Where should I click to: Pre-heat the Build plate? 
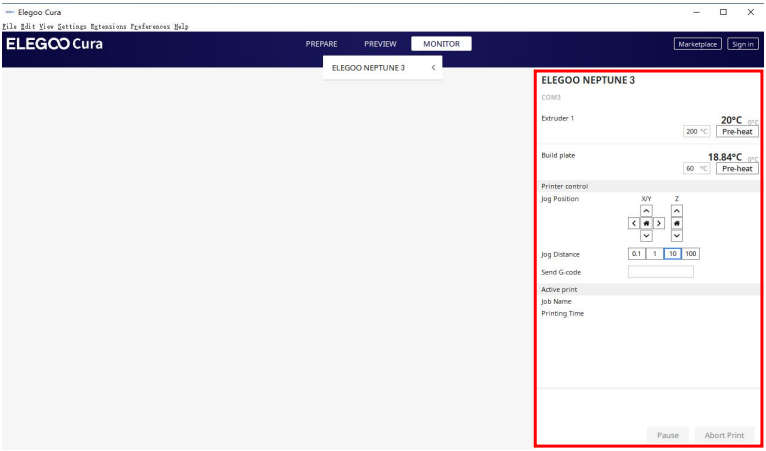click(737, 169)
